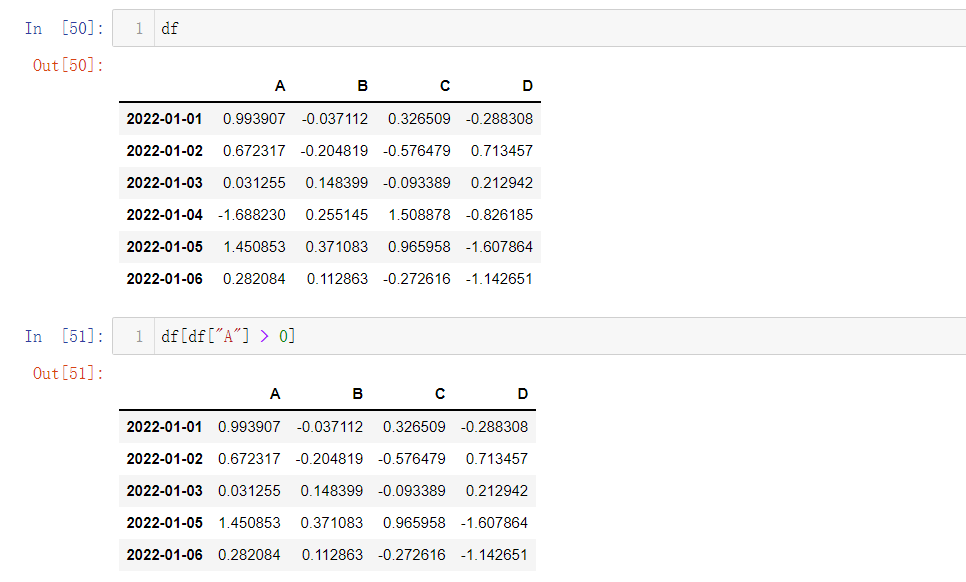The width and height of the screenshot is (966, 582).
Task: Click value -0.288308 in first table
Action: [500, 119]
